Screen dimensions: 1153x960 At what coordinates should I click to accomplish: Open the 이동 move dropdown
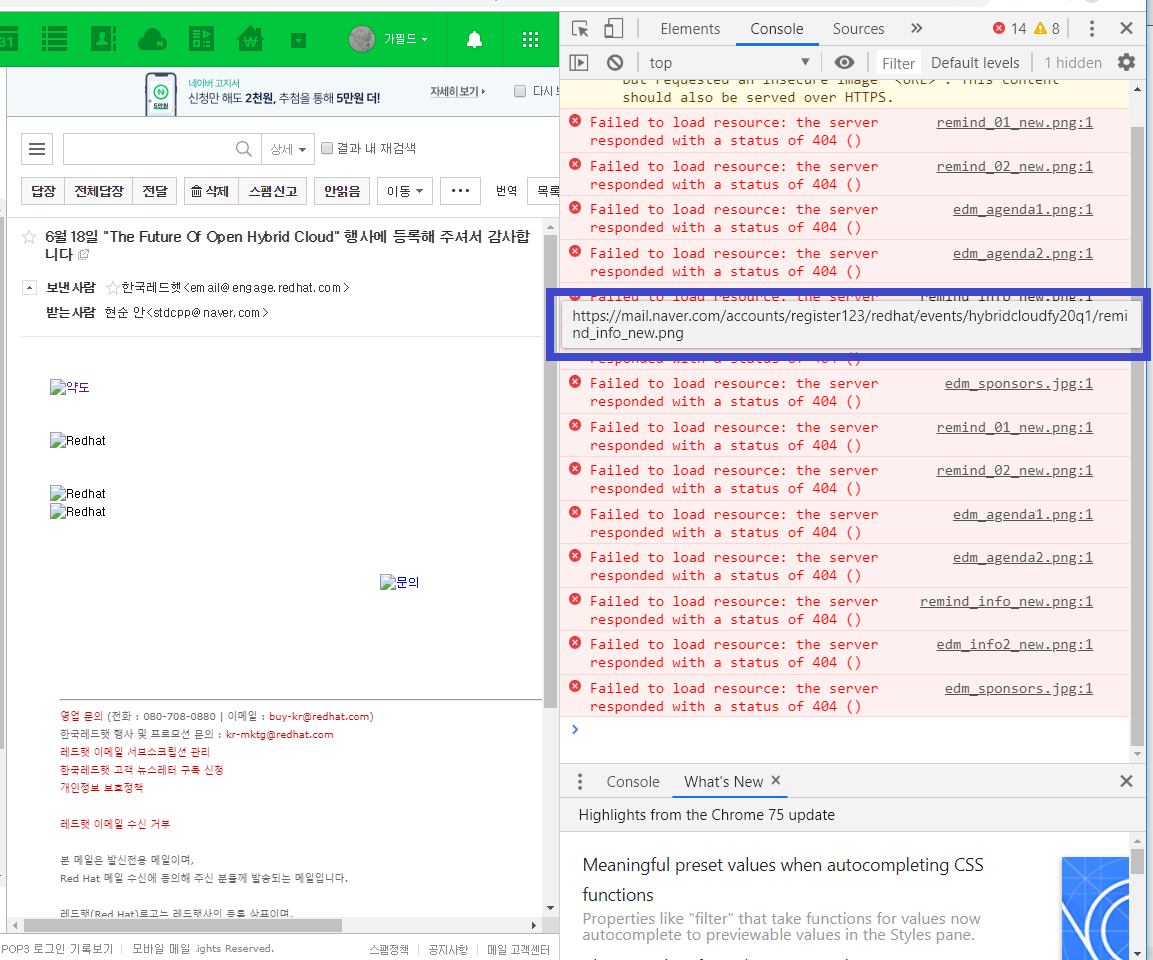click(404, 191)
